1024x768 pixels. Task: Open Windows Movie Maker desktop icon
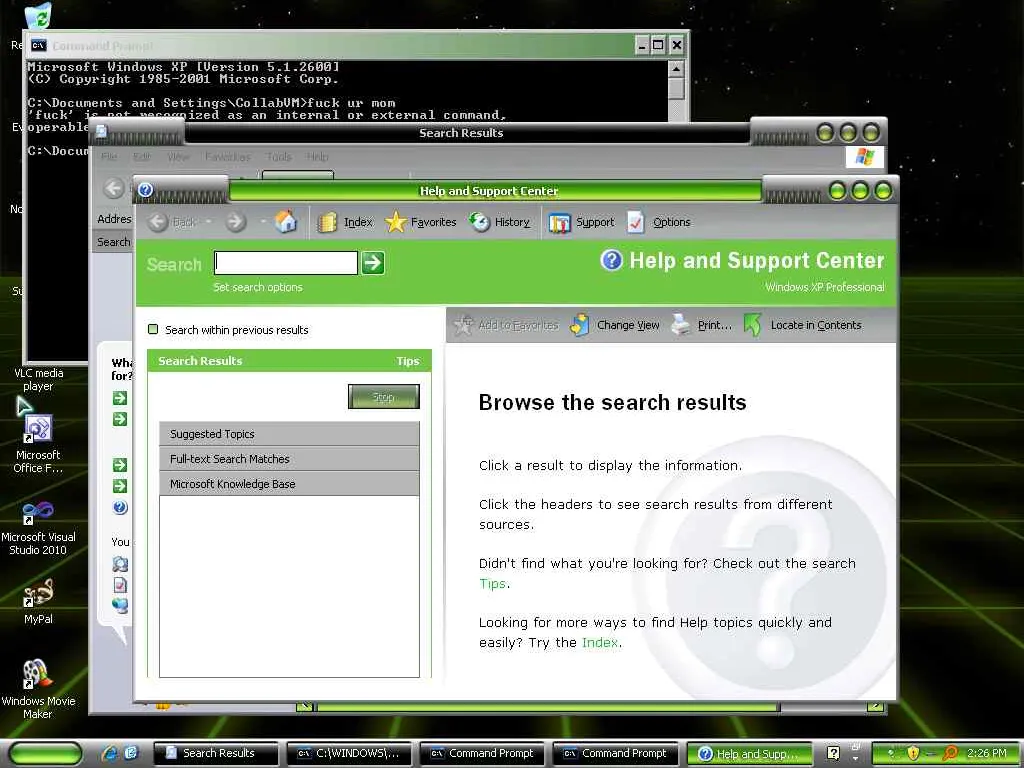(x=38, y=675)
